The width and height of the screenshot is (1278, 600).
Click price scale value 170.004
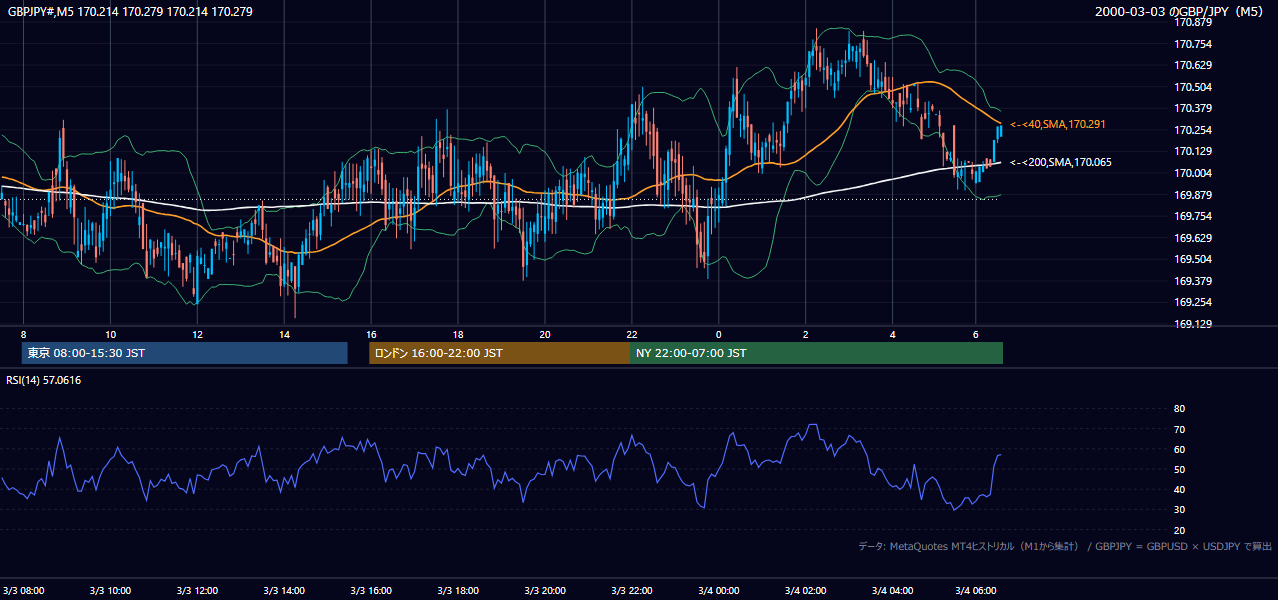(x=1194, y=173)
